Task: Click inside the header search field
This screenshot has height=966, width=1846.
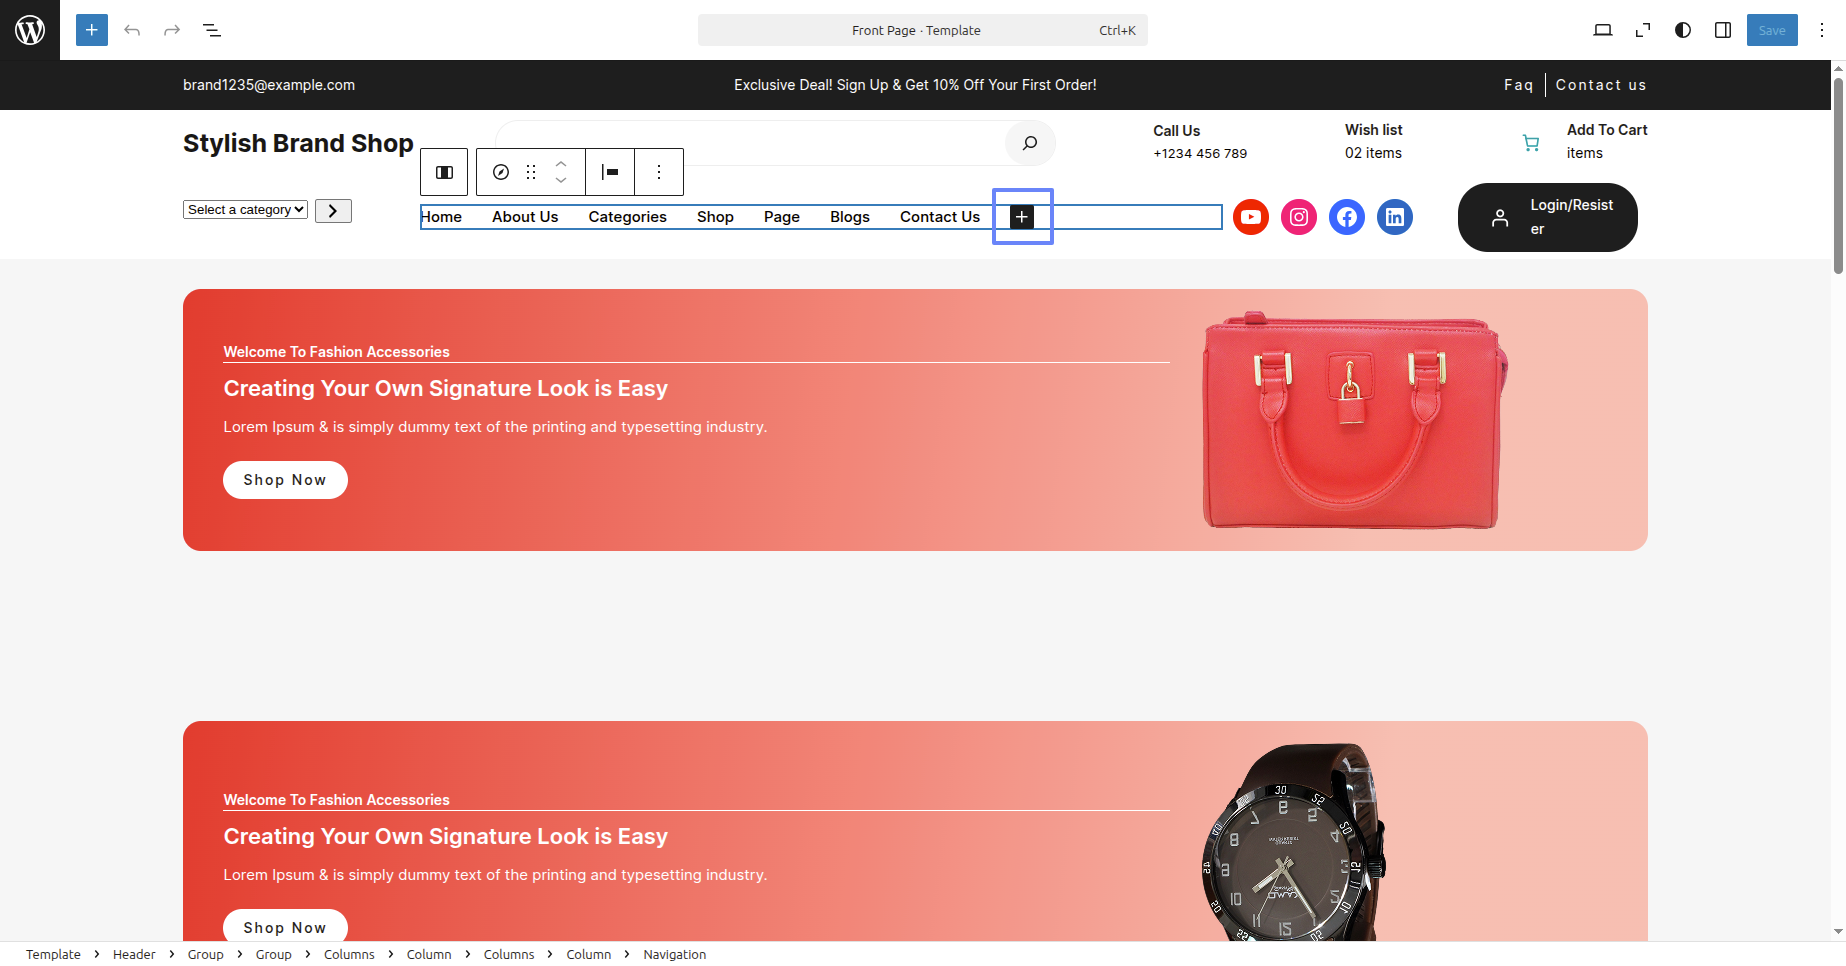Action: [x=750, y=143]
